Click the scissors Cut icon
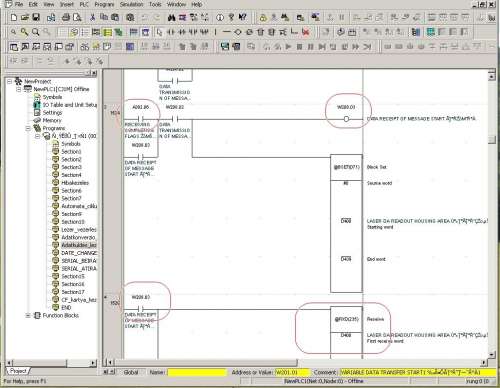The width and height of the screenshot is (500, 388). coord(93,17)
